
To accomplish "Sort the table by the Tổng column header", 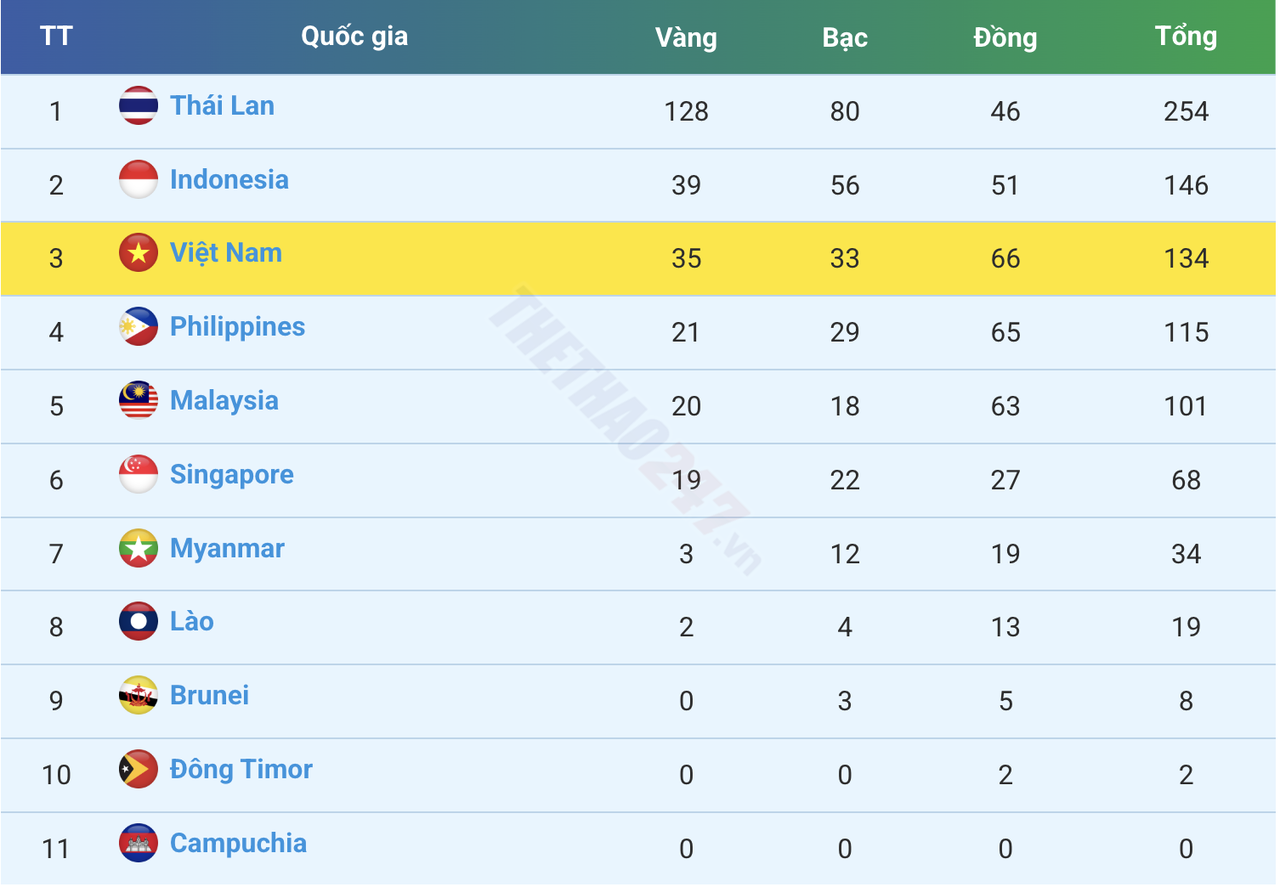I will pos(1186,37).
